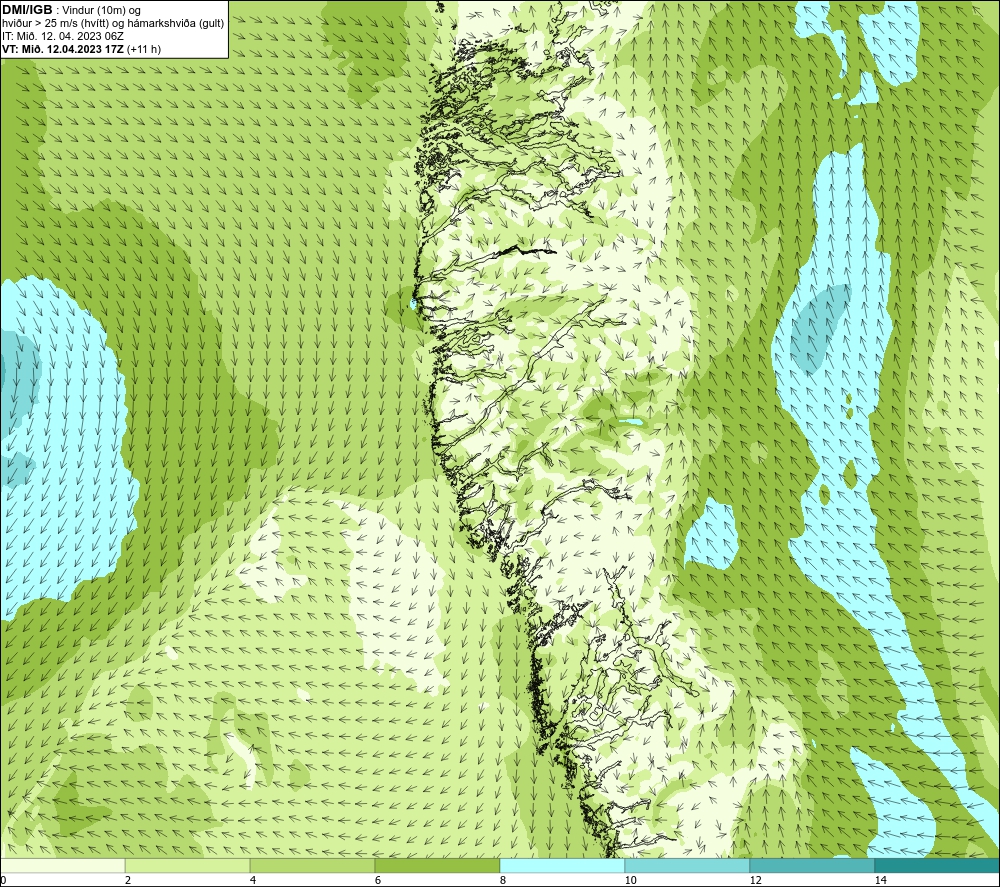This screenshot has width=1000, height=887.
Task: Click the 'Vindur (10m) og' text
Action: tap(101, 11)
